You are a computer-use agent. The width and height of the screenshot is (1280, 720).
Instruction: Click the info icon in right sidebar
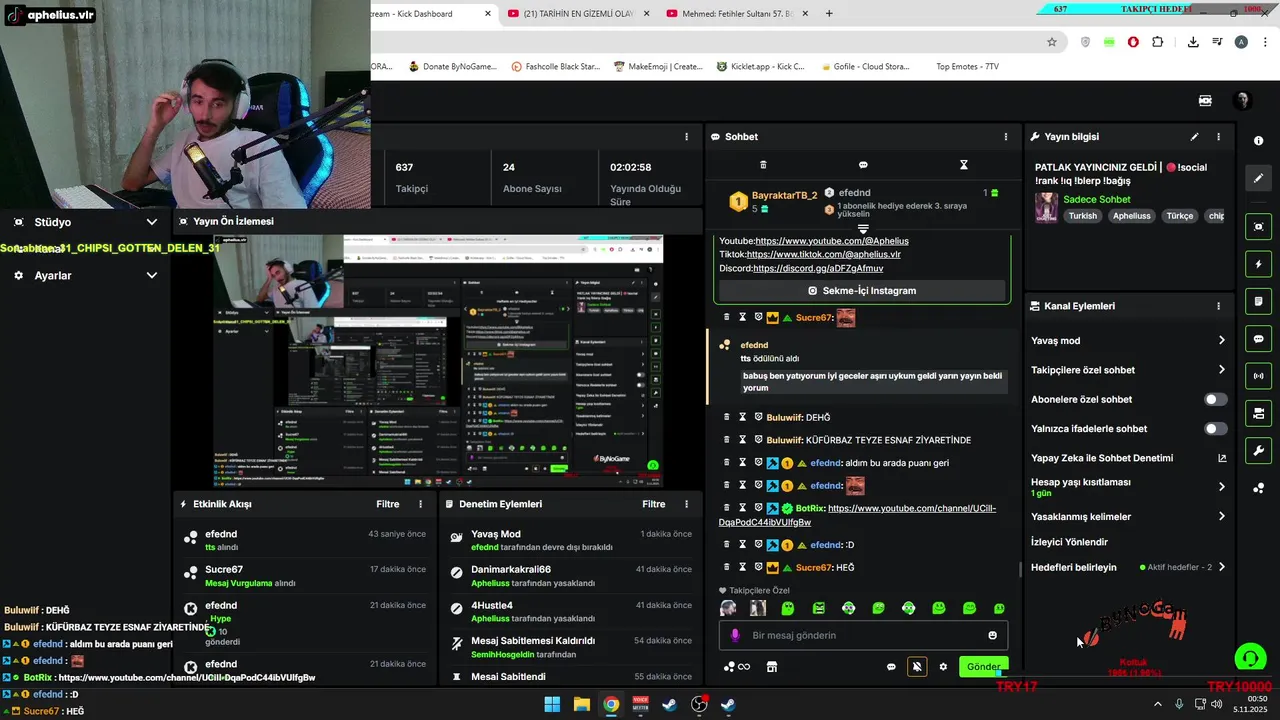tap(1259, 141)
